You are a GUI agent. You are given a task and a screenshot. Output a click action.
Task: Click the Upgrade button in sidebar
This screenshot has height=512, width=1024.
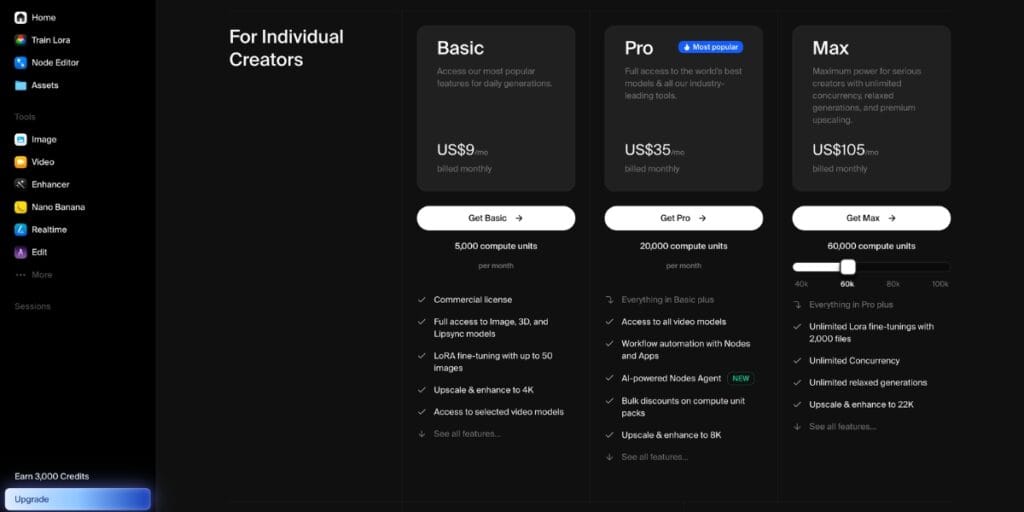tap(78, 499)
